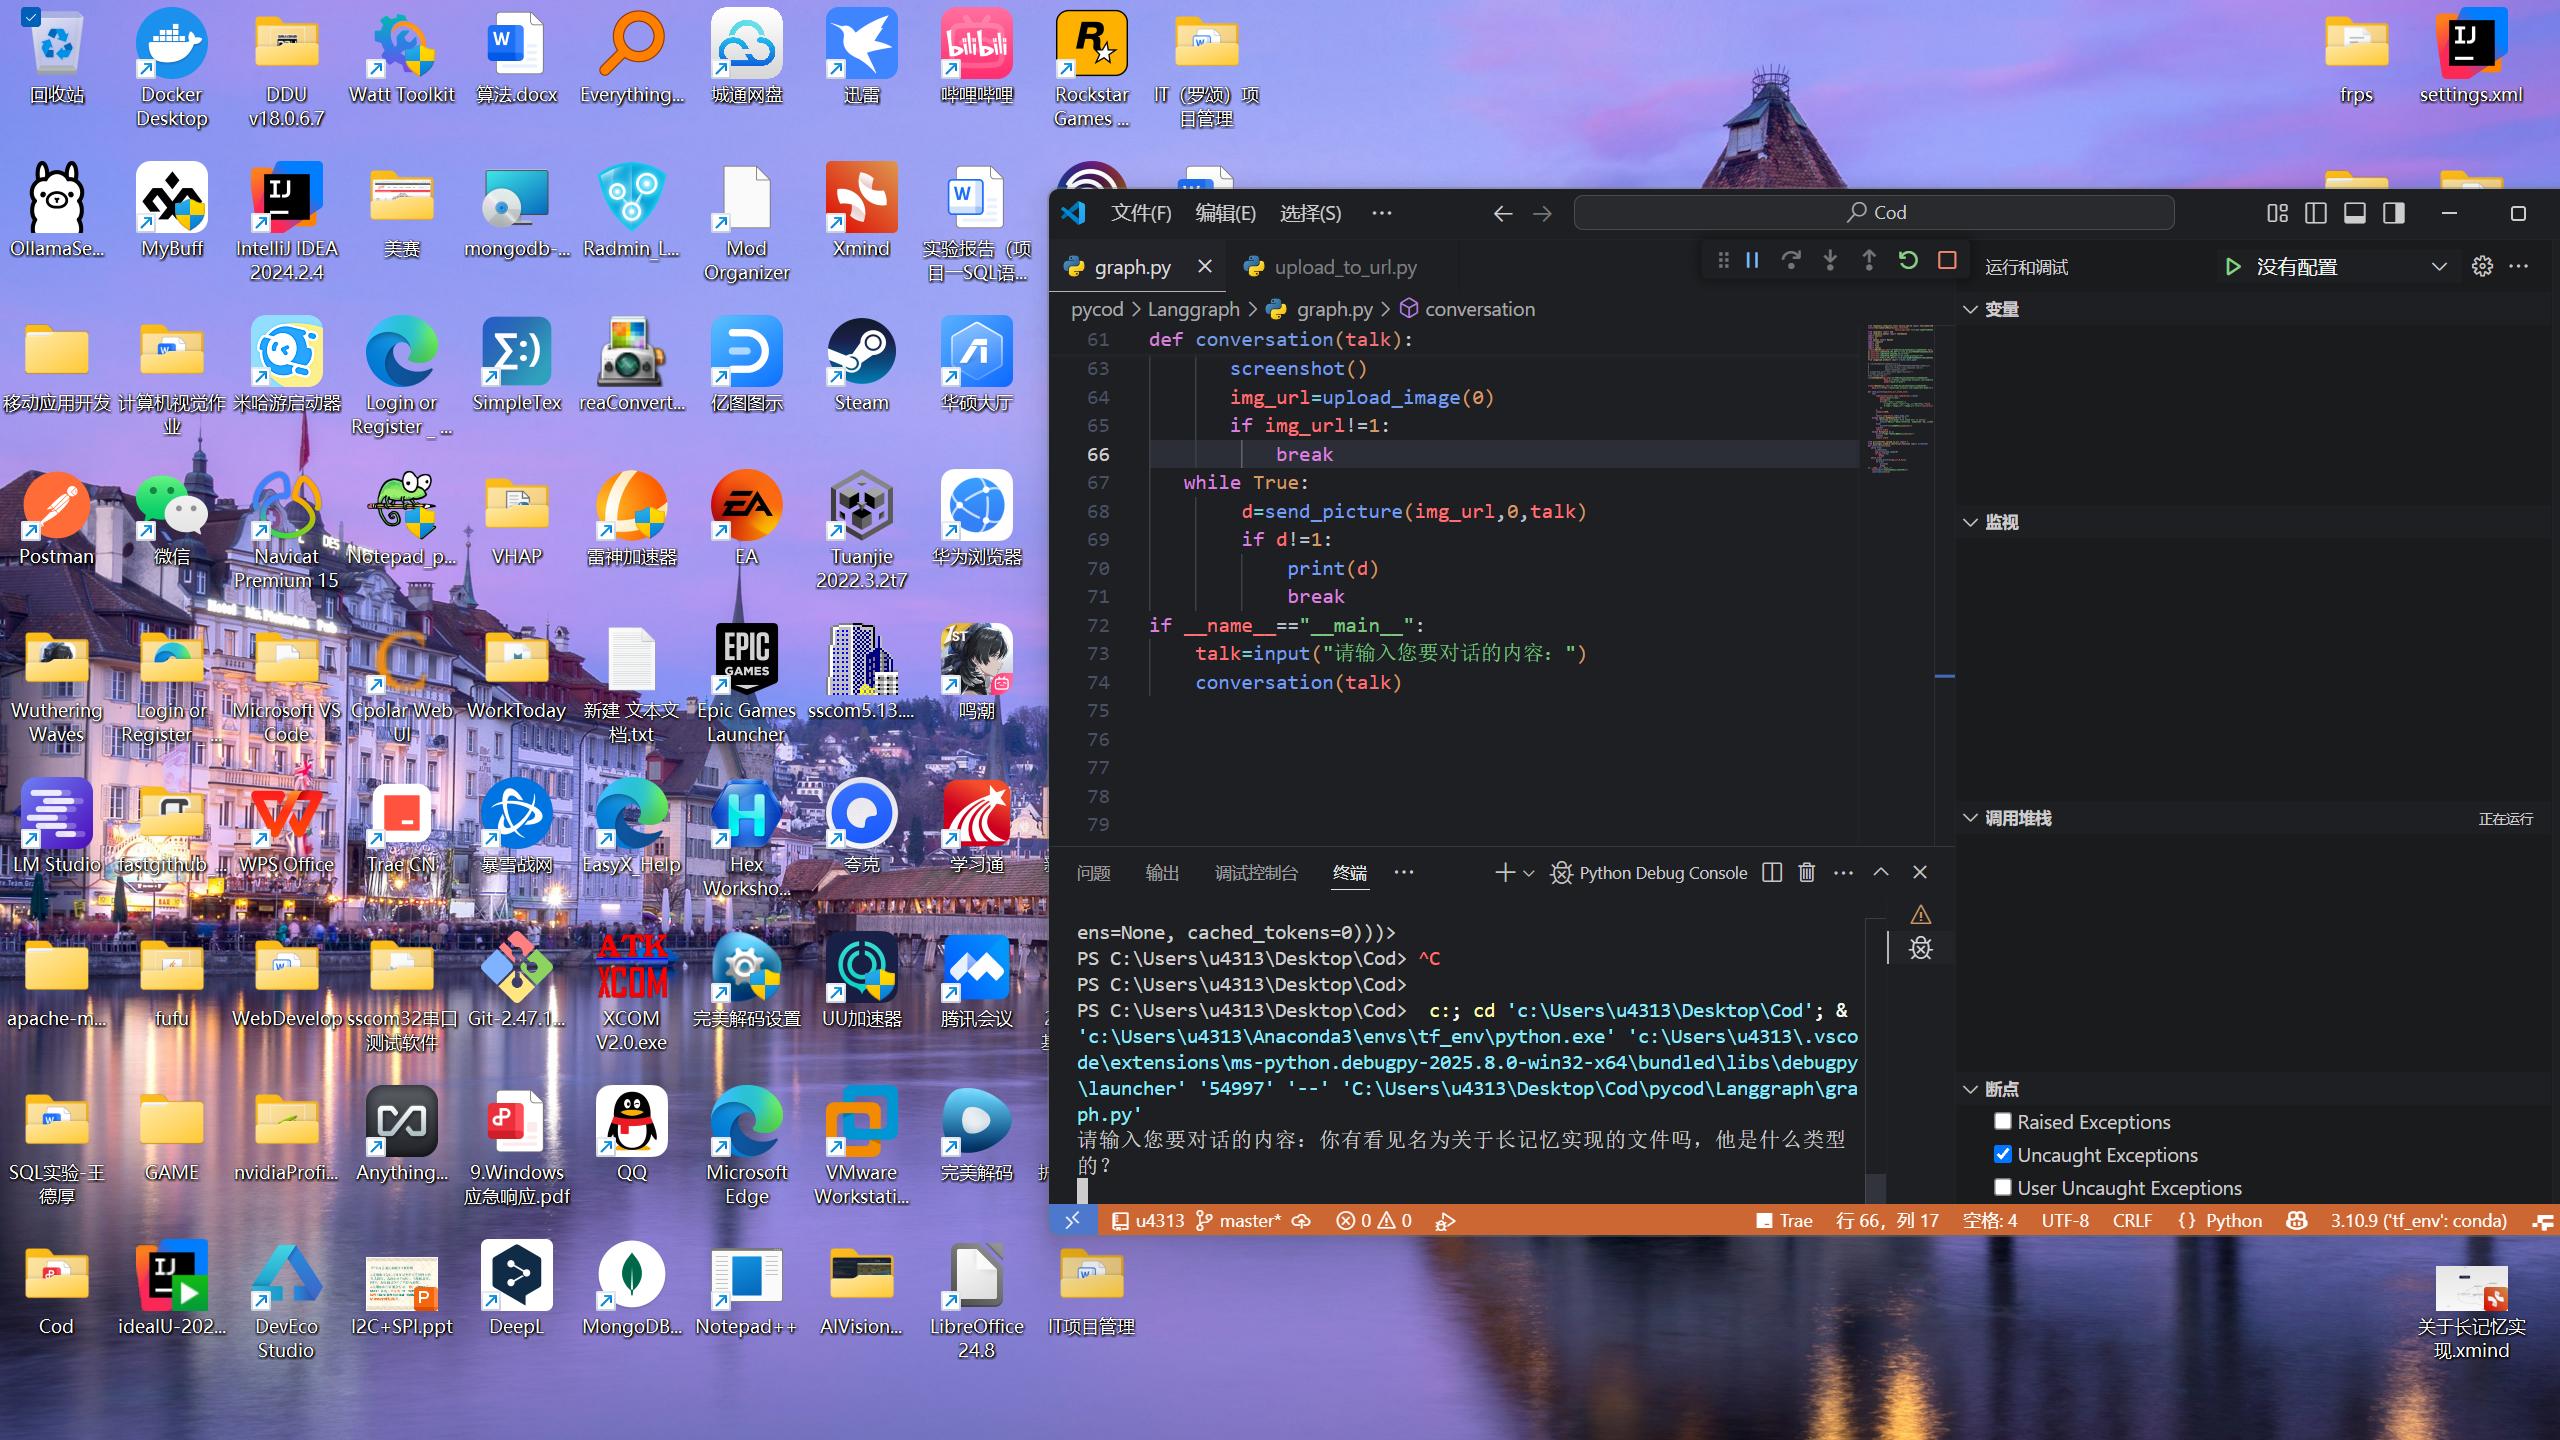Open the problems count in the status bar
Image resolution: width=2560 pixels, height=1440 pixels.
(x=1375, y=1220)
